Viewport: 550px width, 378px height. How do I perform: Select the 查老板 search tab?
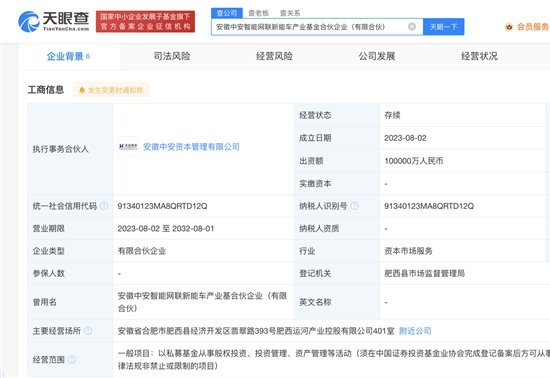coord(259,13)
